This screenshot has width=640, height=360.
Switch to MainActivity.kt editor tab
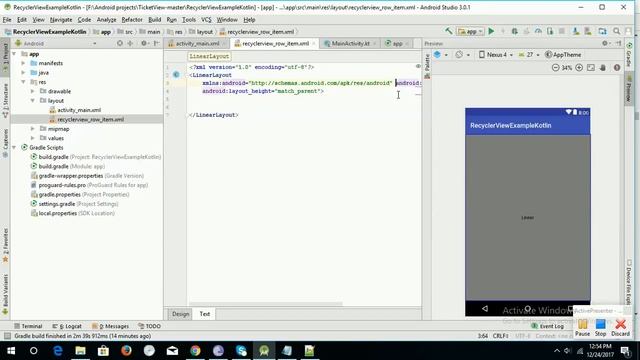point(350,43)
